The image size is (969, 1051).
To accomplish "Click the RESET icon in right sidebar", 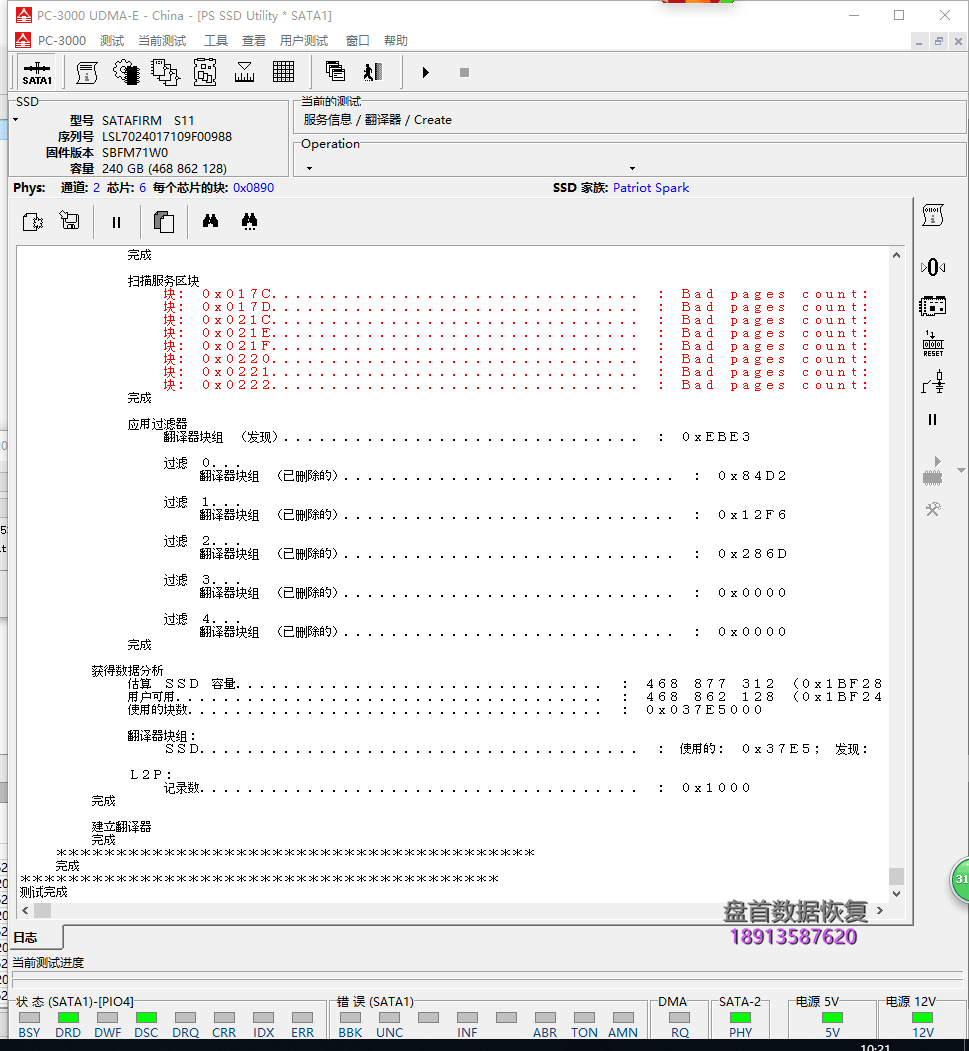I will coord(932,343).
